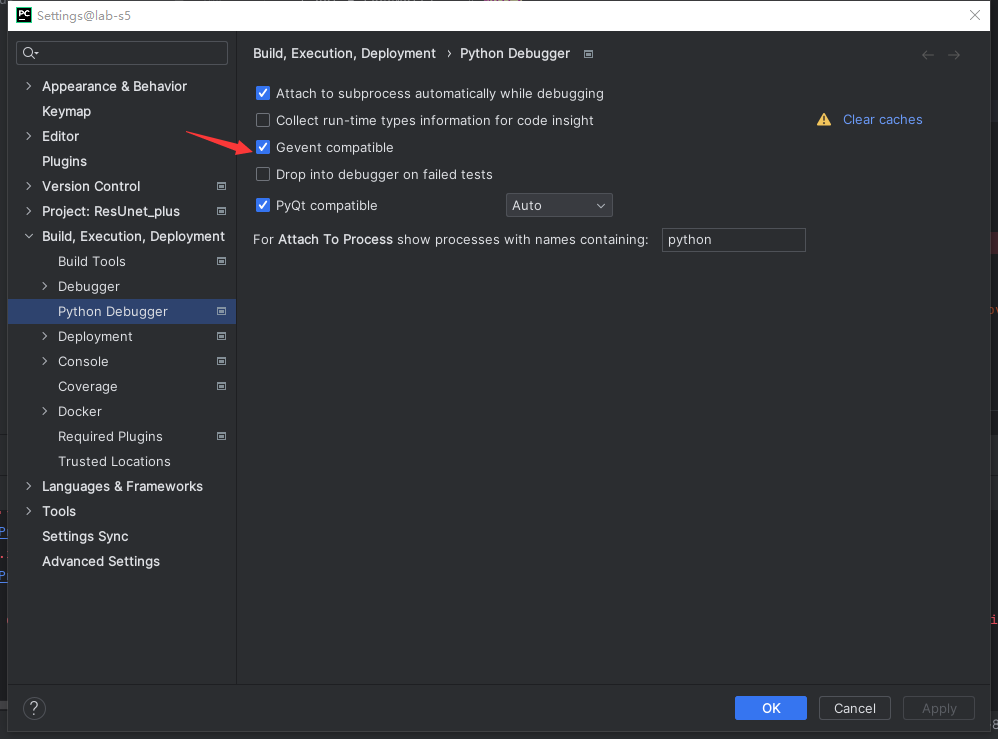Expand the Appearance & Behavior section

click(x=29, y=86)
